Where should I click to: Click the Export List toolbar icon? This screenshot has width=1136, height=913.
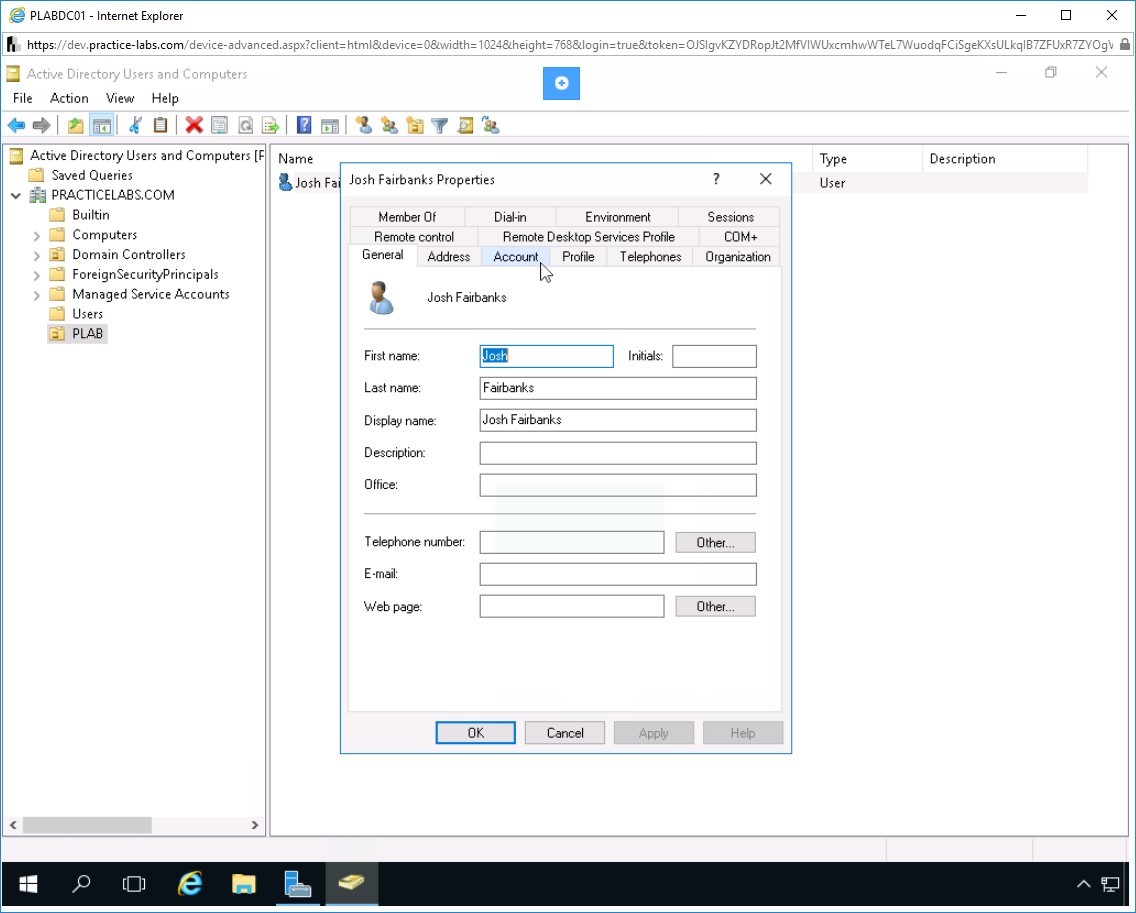(x=270, y=125)
